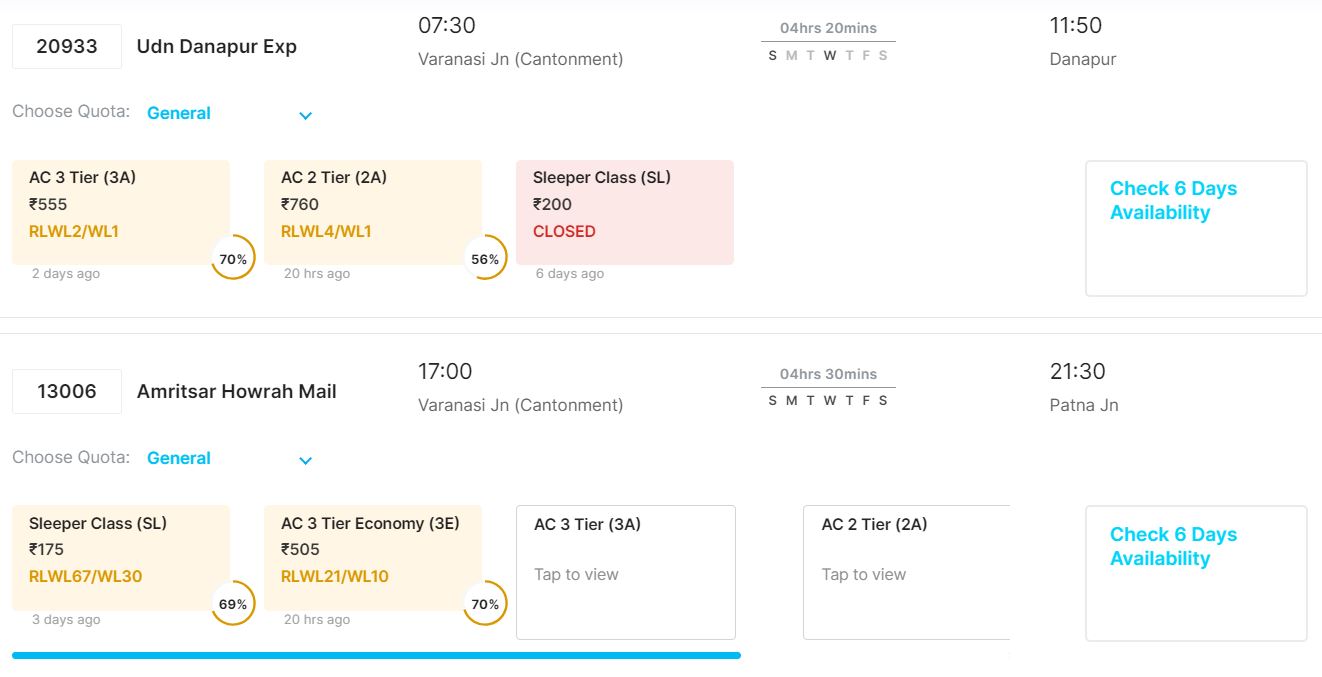
Task: Click the 70% prediction circle on 20933 3A
Action: tap(233, 259)
